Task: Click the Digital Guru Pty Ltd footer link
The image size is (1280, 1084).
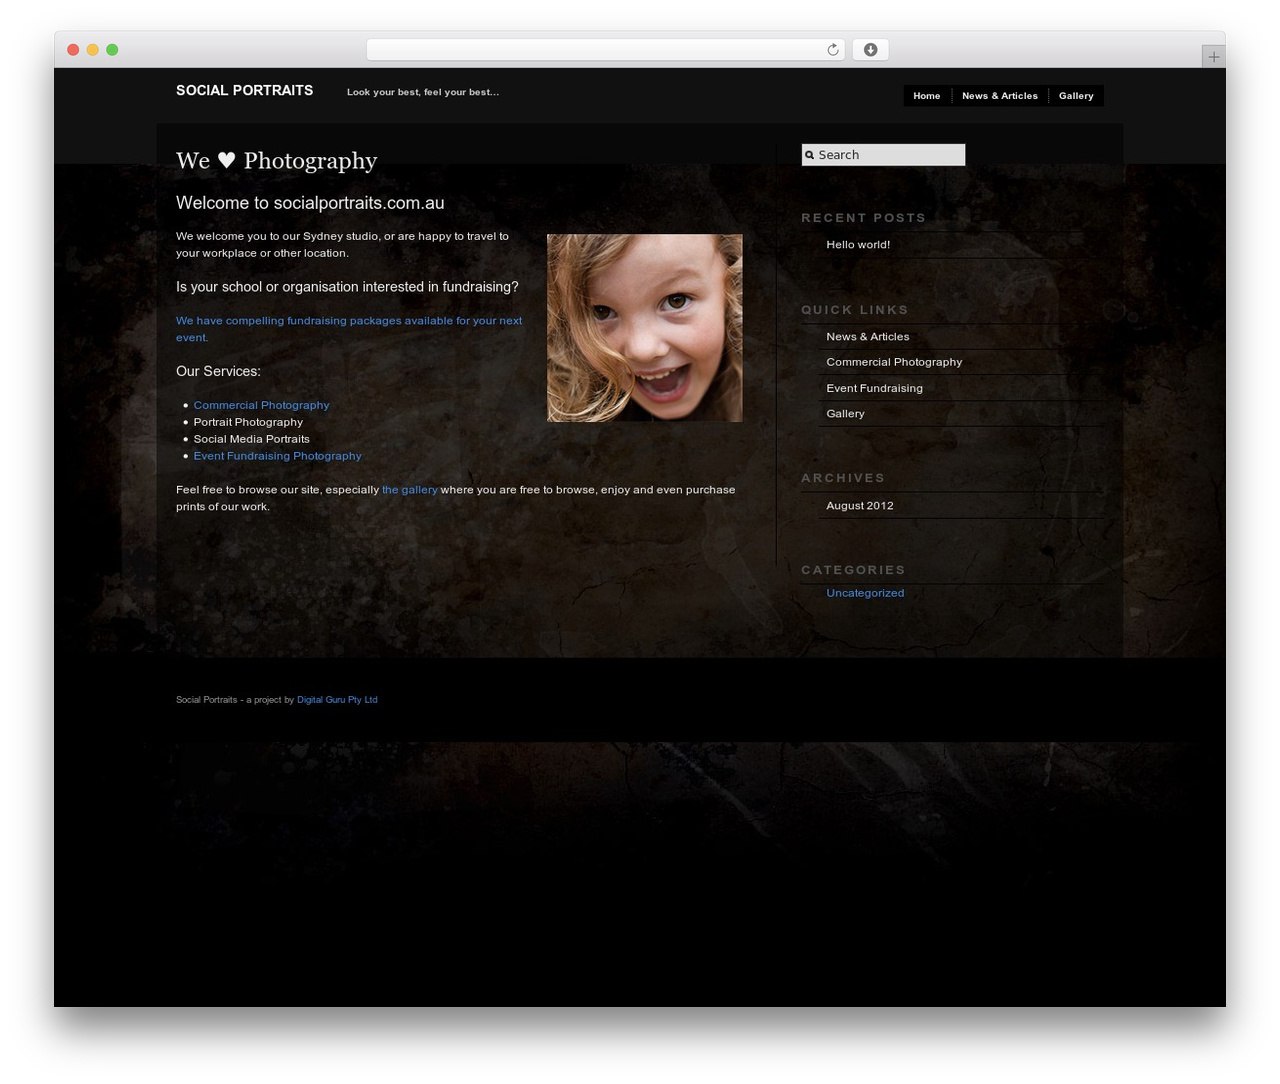Action: pos(337,700)
